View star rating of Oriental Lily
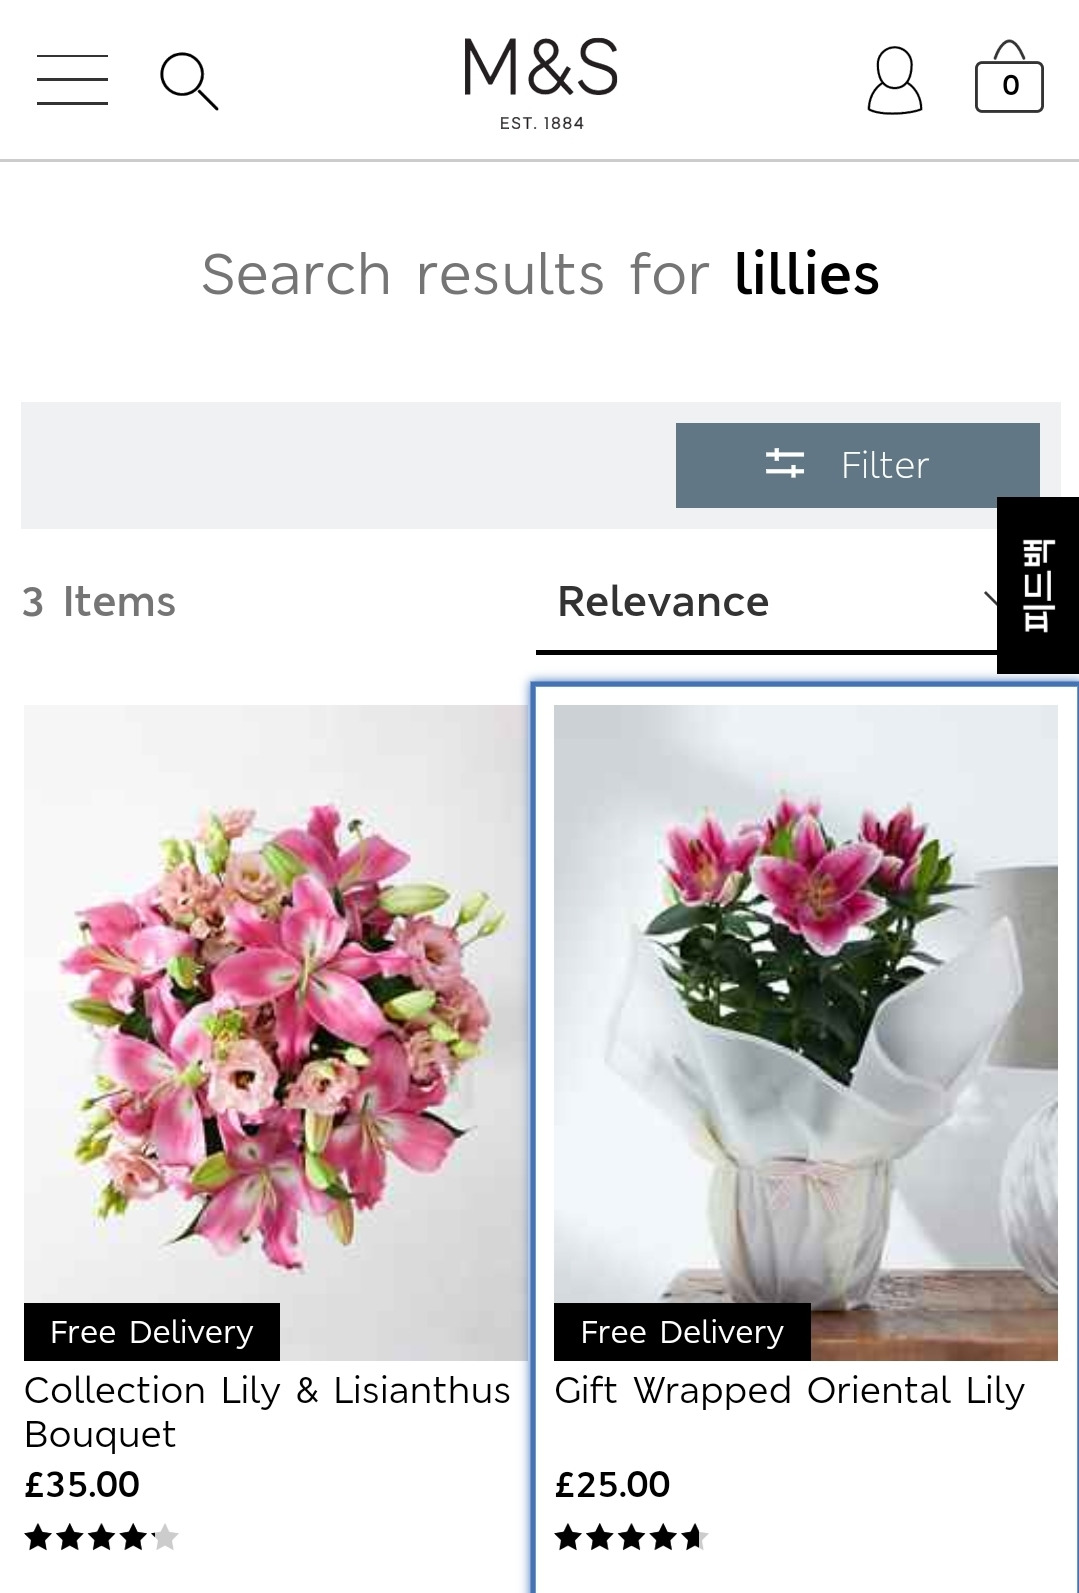This screenshot has width=1079, height=1593. tap(631, 1537)
